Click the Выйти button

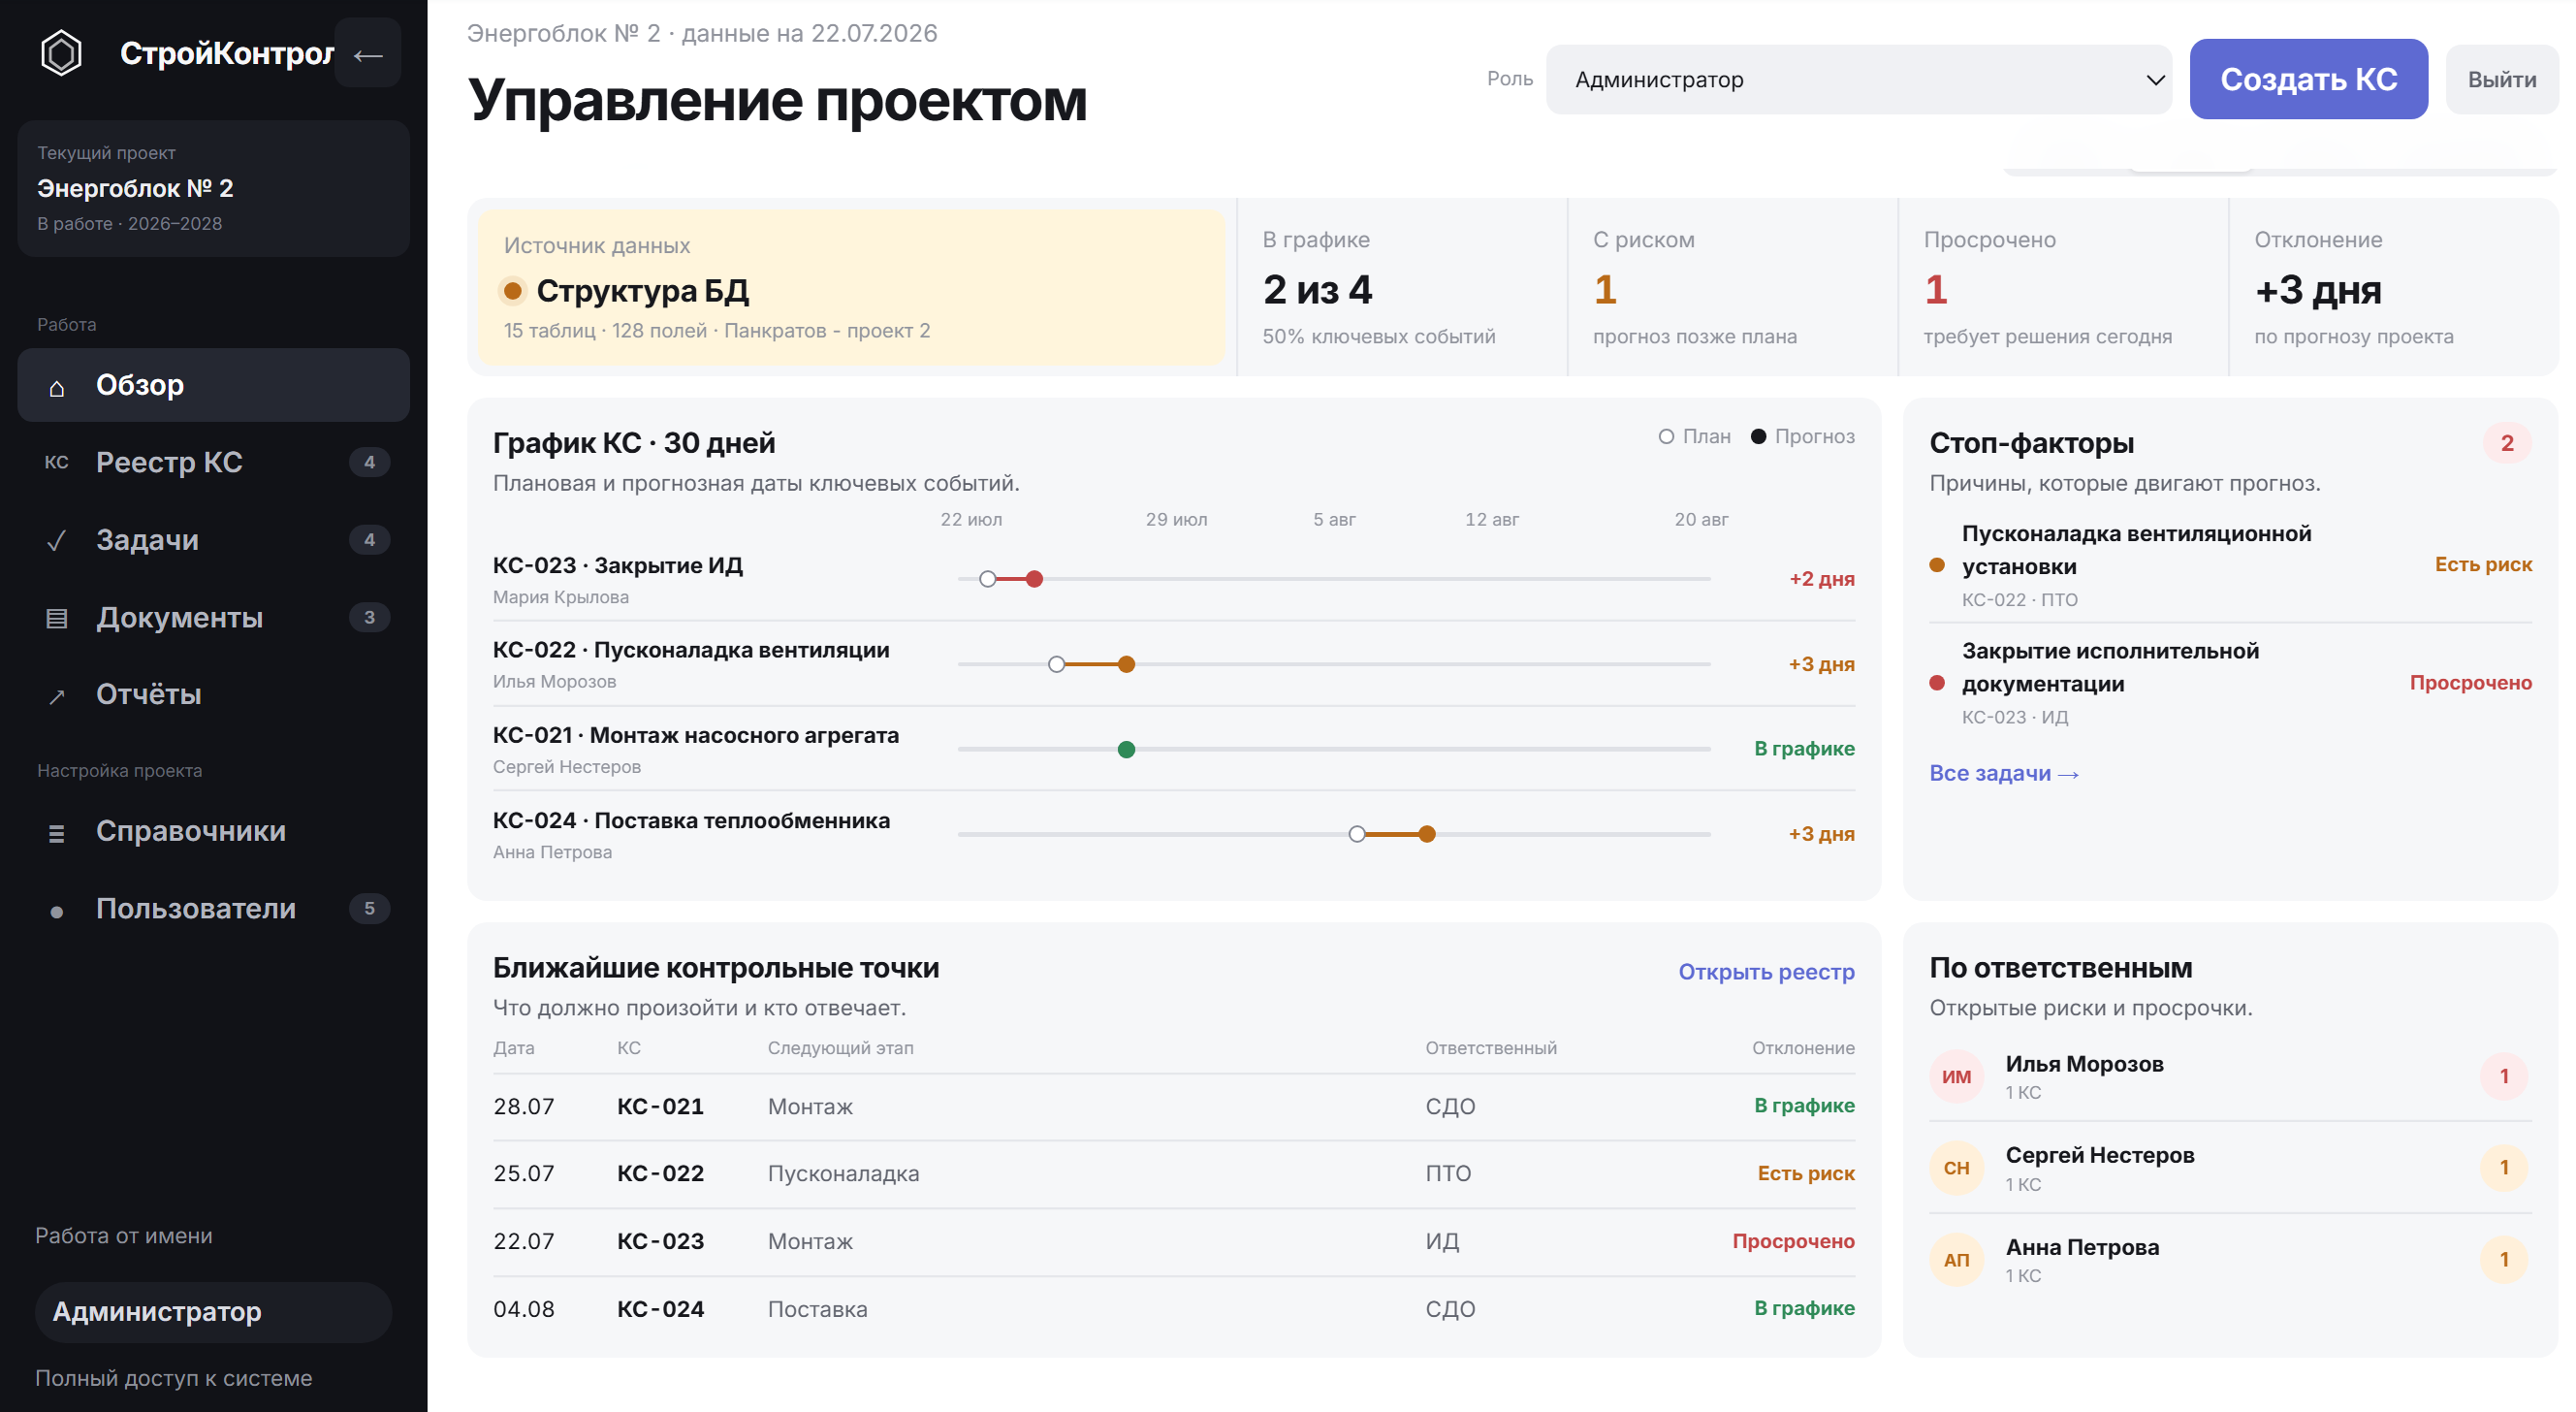2501,79
